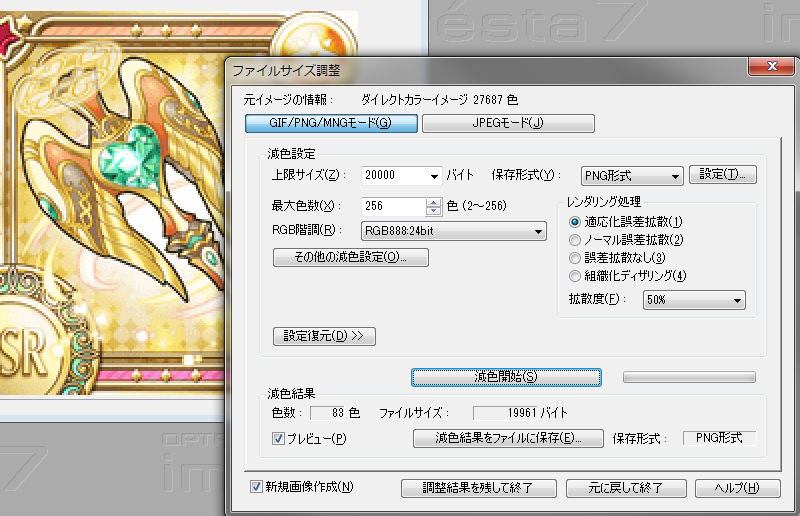
Task: Close the ファイルサイズ調整 dialog
Action: tap(772, 66)
